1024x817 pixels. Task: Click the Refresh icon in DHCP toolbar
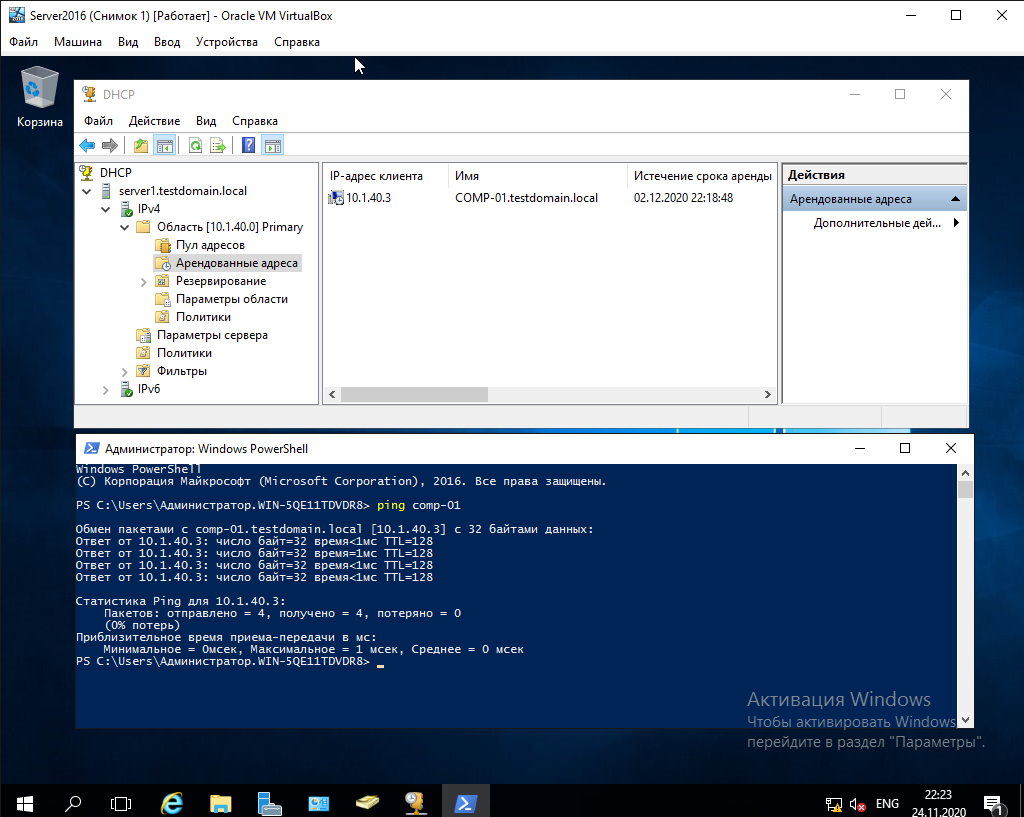[195, 145]
